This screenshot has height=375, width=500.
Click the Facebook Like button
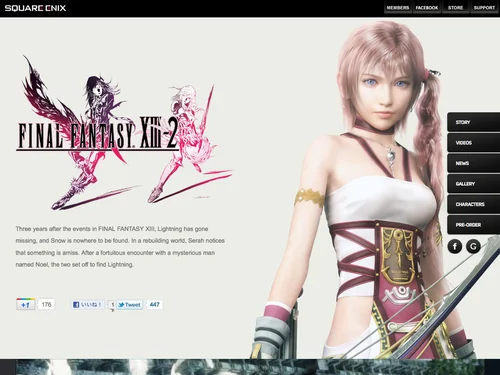[x=88, y=305]
